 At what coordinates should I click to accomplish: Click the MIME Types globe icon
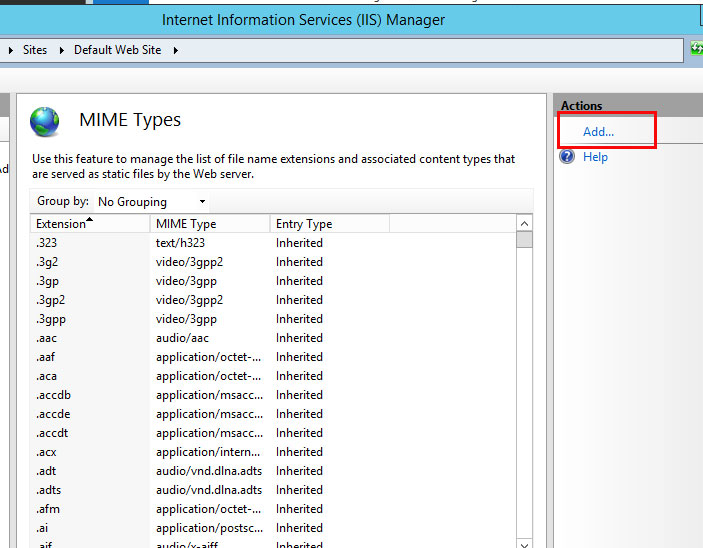coord(44,122)
